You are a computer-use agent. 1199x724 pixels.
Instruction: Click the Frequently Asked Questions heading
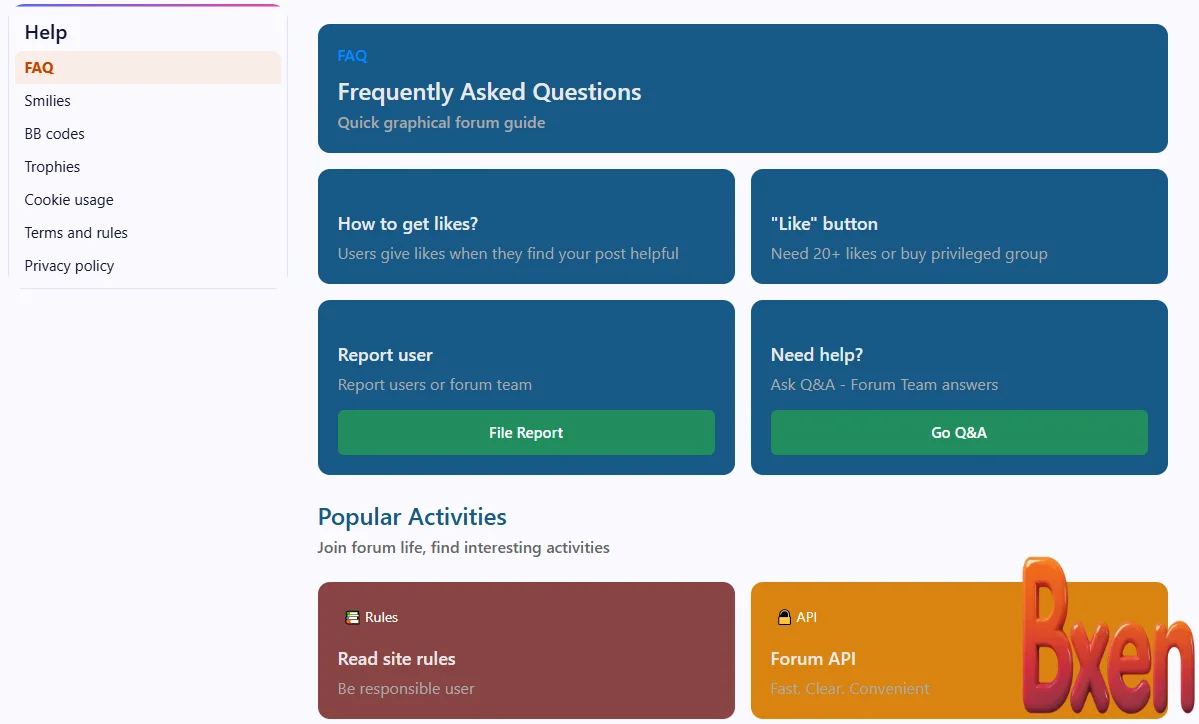coord(489,92)
